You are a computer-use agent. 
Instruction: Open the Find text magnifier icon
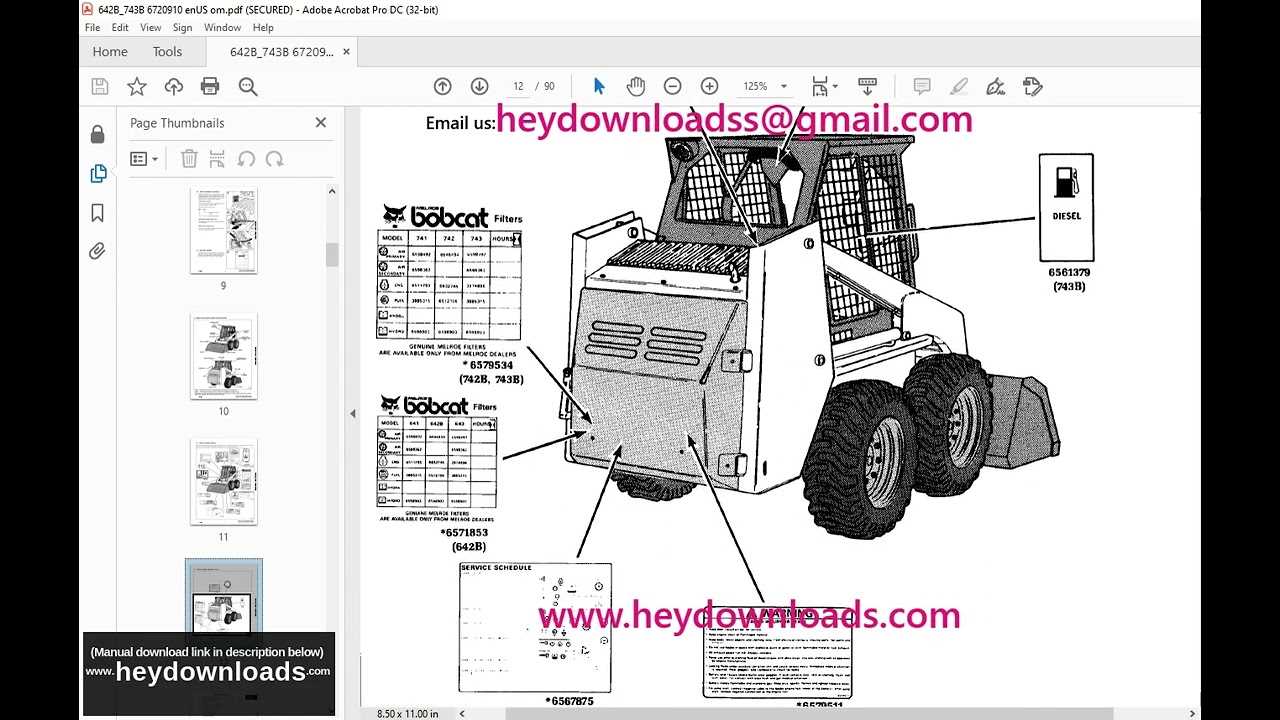point(248,87)
